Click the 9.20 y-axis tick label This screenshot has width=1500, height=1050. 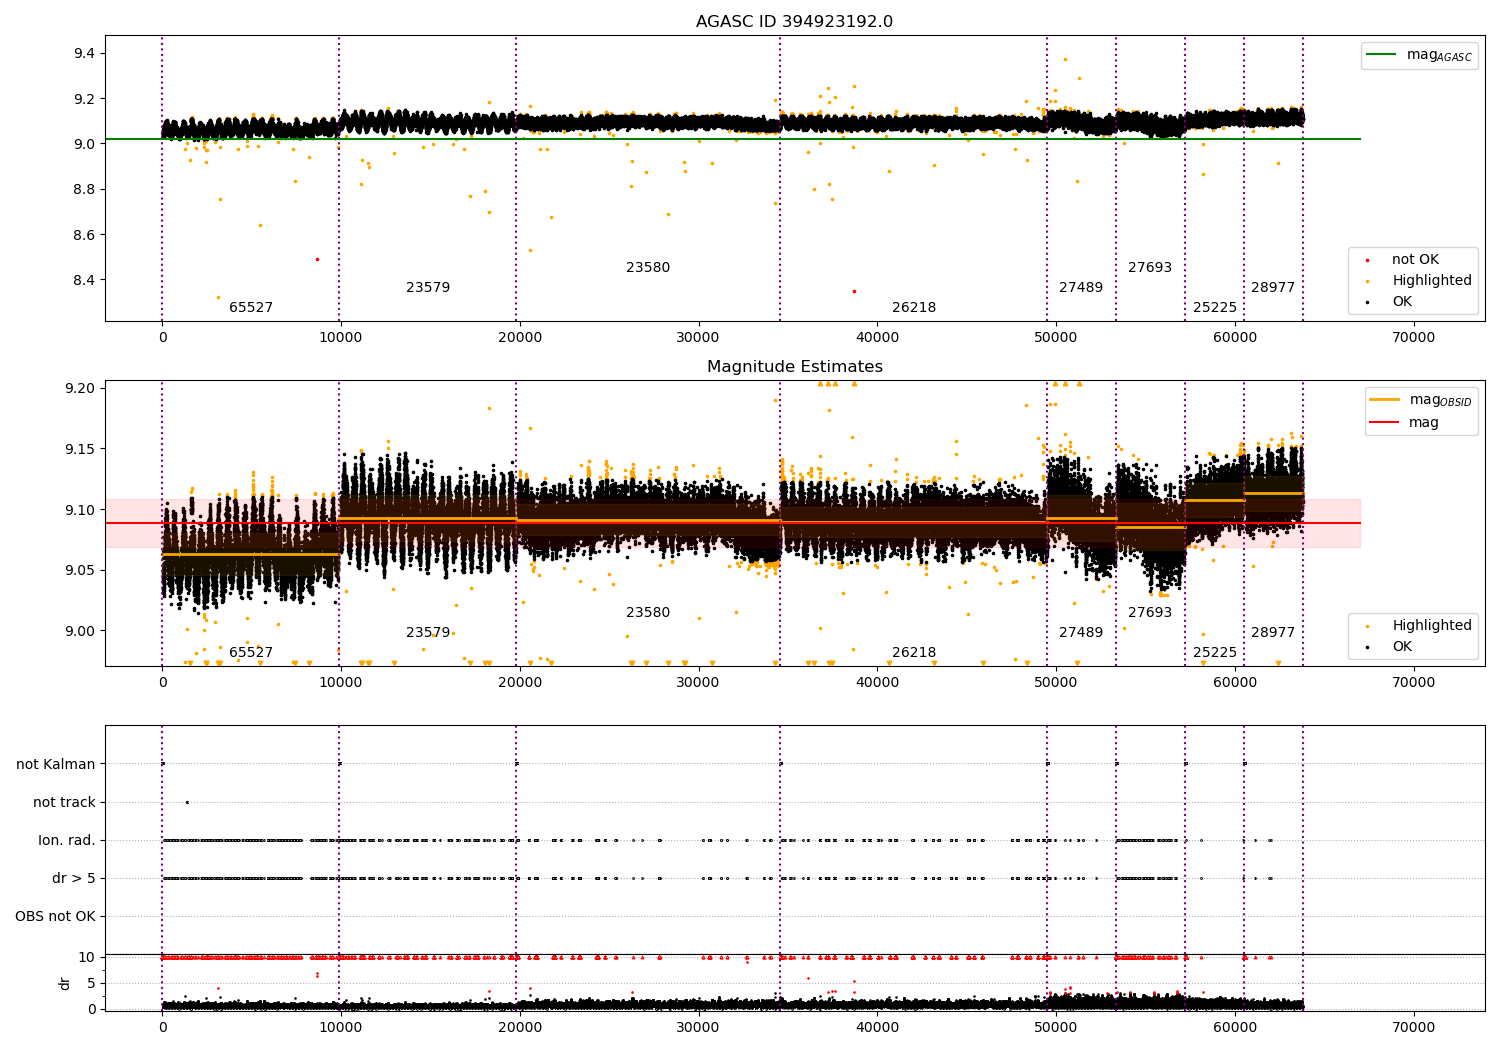(x=81, y=388)
